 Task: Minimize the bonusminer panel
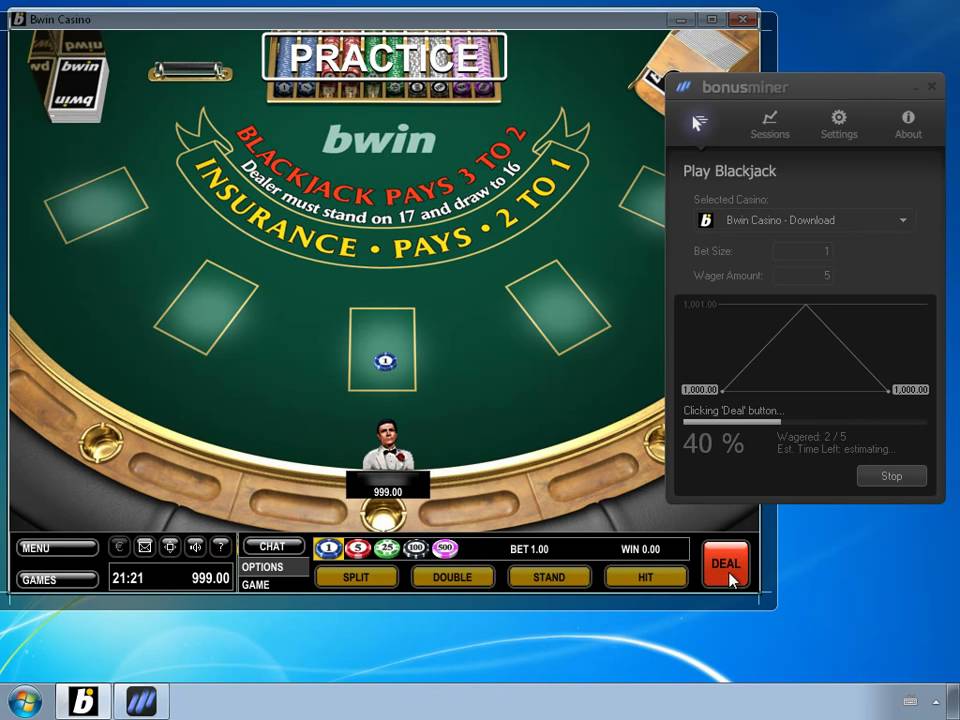915,87
